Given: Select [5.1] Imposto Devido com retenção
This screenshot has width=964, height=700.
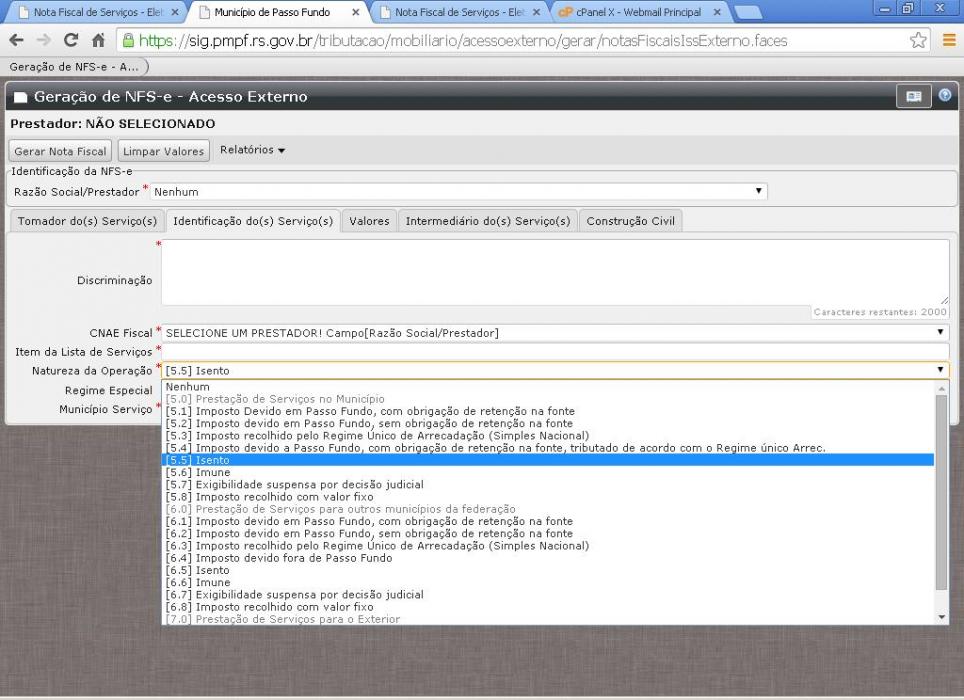Looking at the screenshot, I should [x=548, y=411].
